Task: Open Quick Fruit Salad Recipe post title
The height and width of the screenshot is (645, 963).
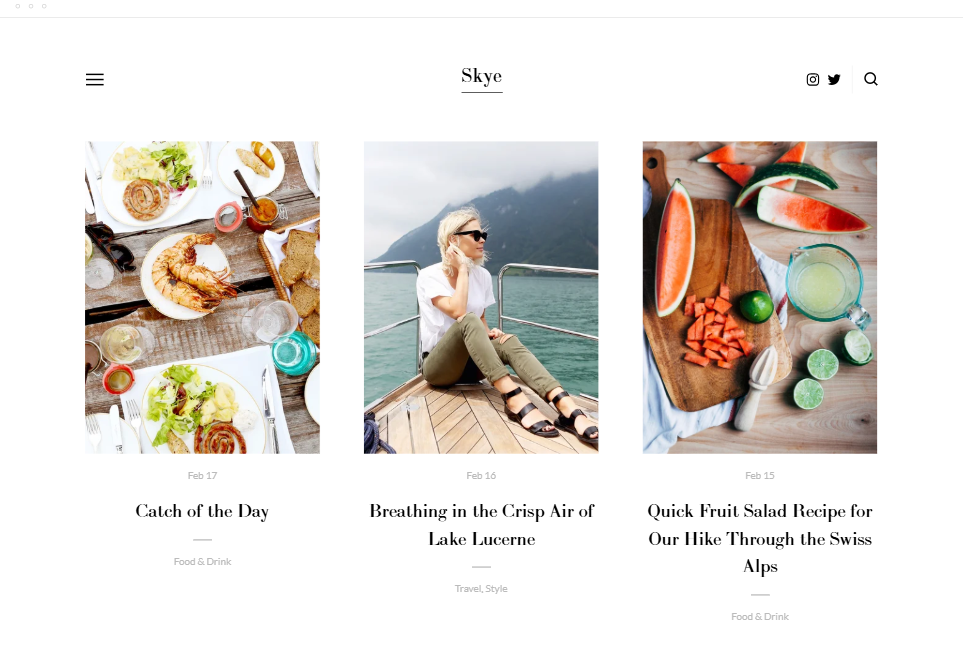Action: pos(760,538)
